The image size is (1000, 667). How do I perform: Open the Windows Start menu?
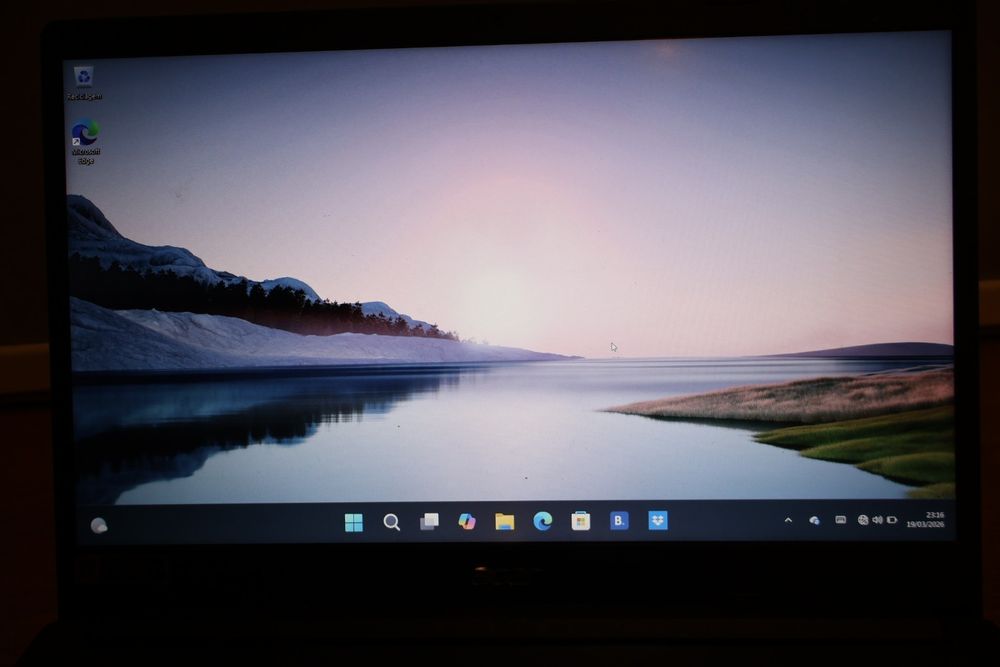click(x=353, y=522)
